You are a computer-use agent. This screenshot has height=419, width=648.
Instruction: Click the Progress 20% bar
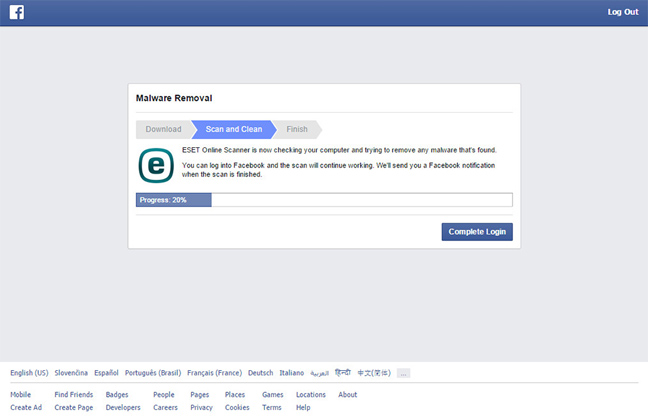click(x=324, y=200)
